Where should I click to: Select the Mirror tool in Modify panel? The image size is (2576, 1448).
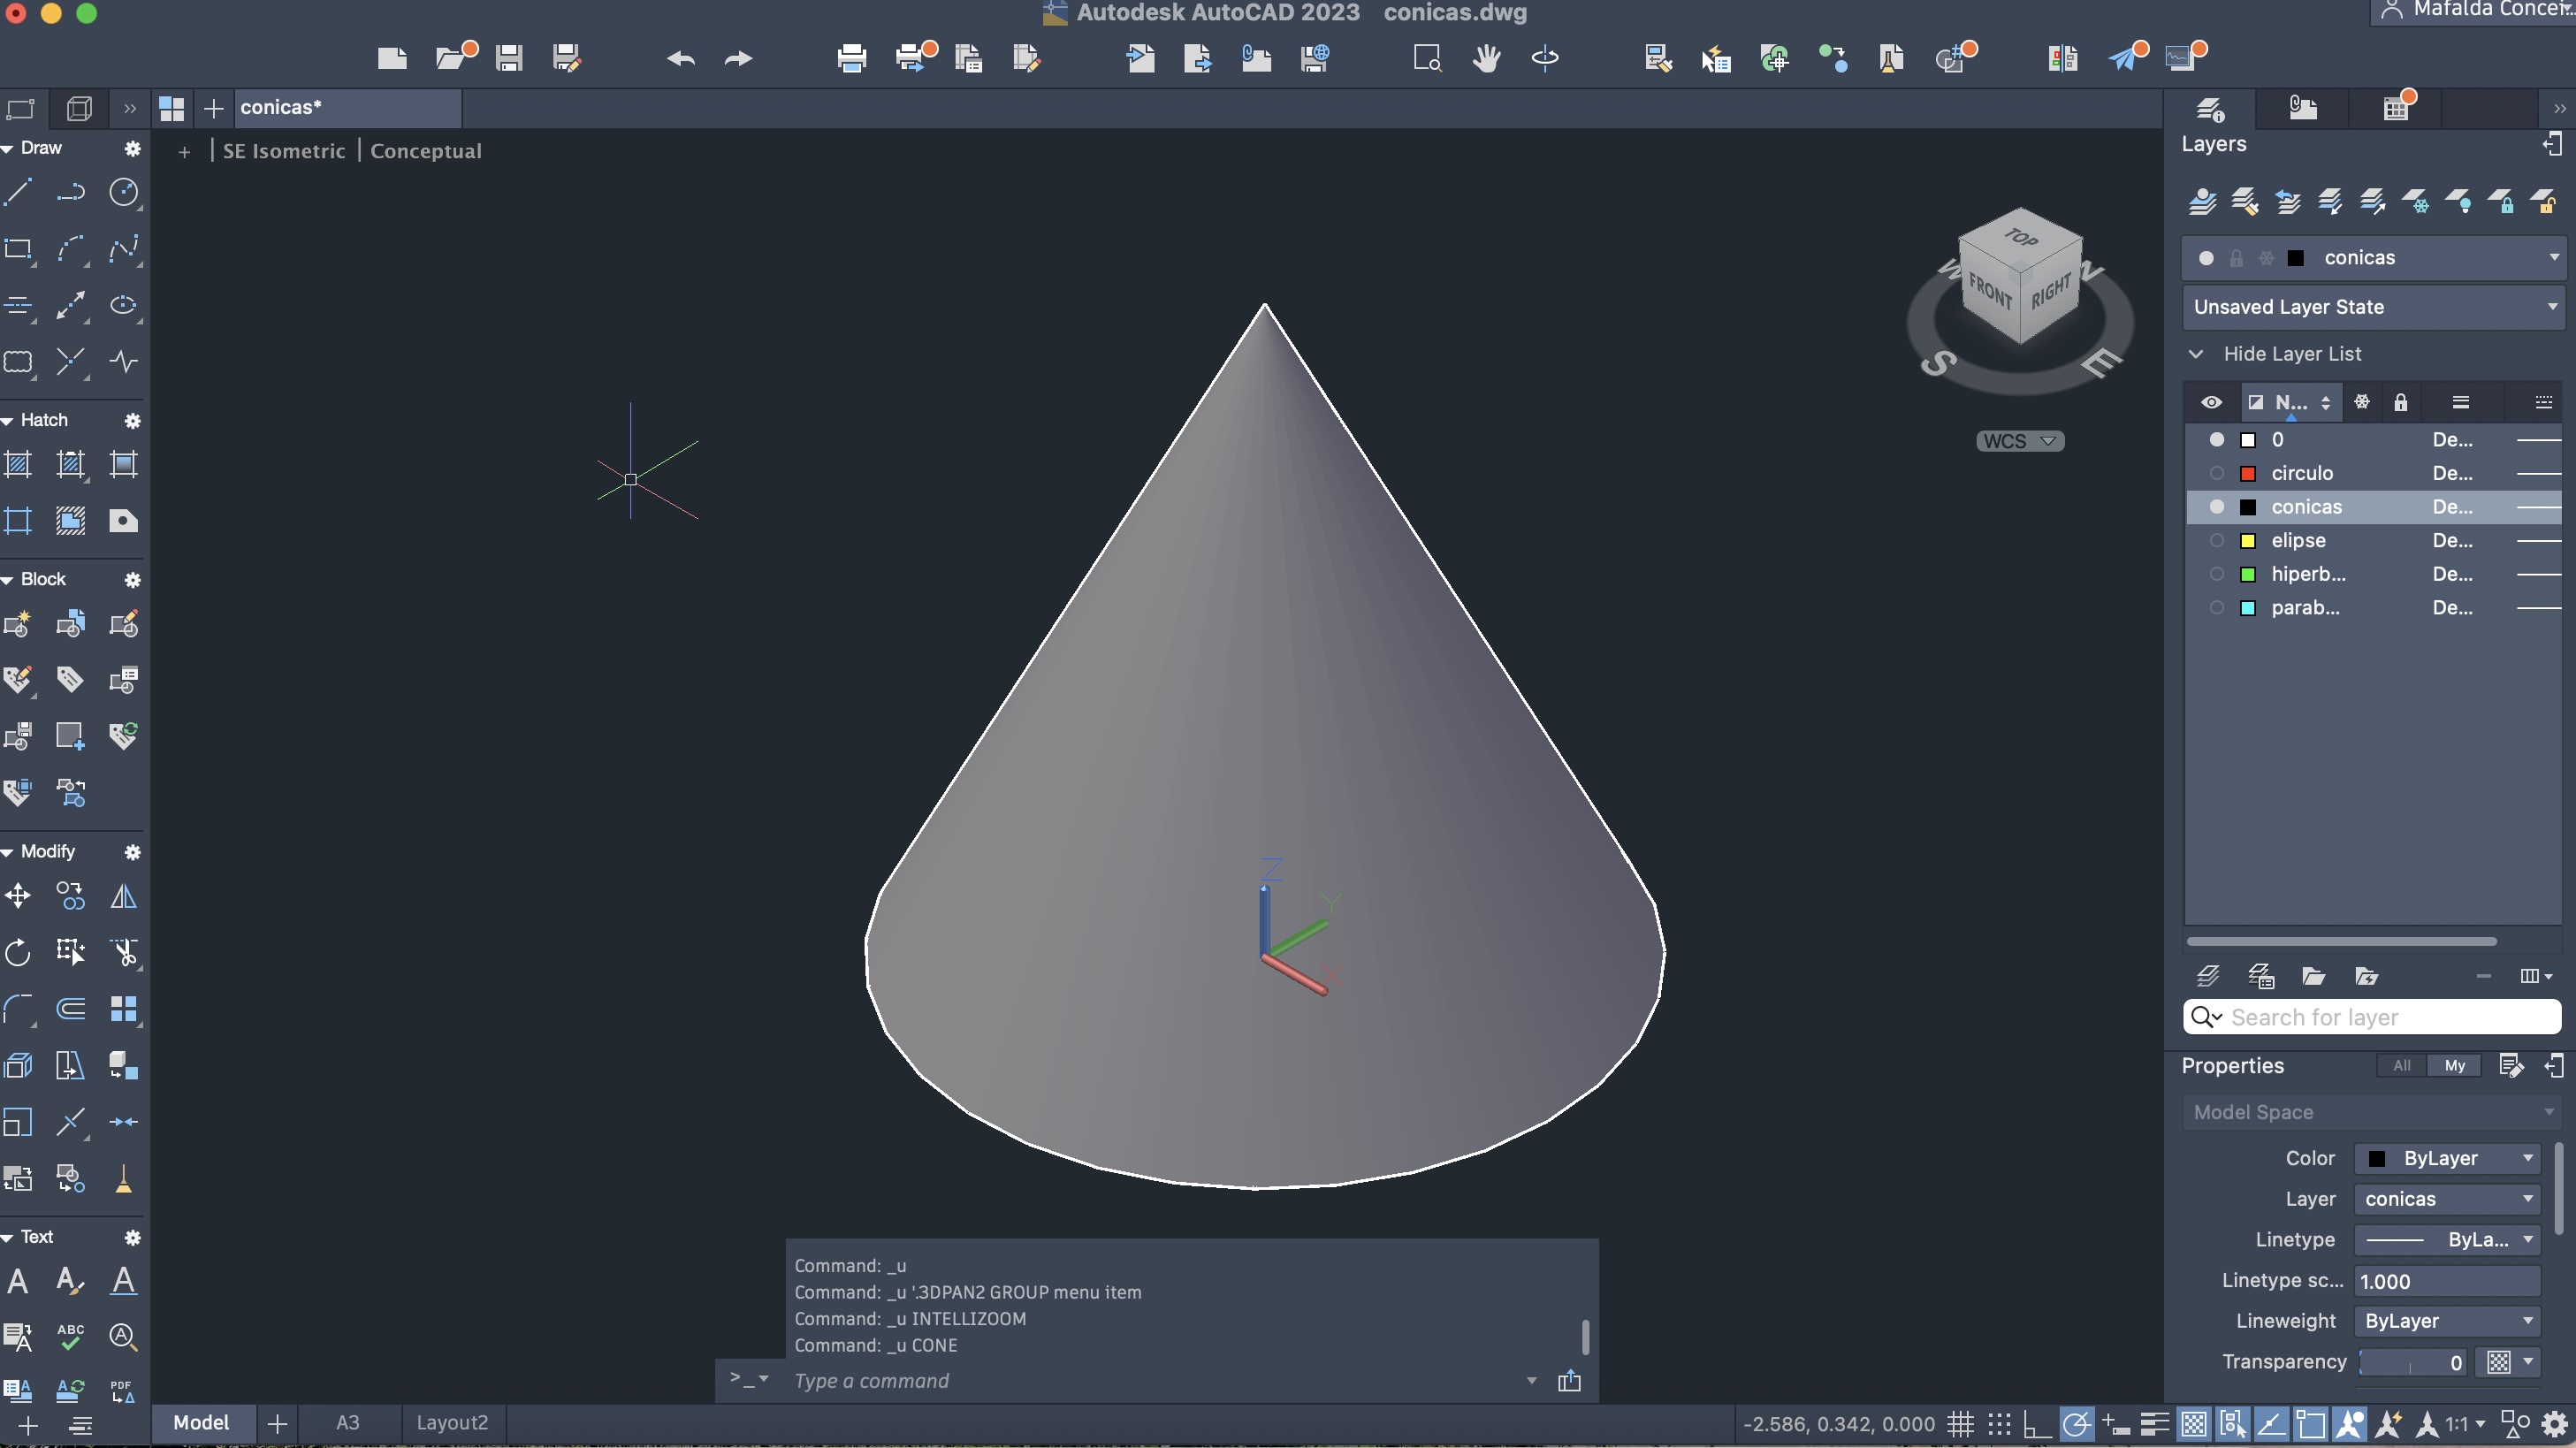pos(124,896)
